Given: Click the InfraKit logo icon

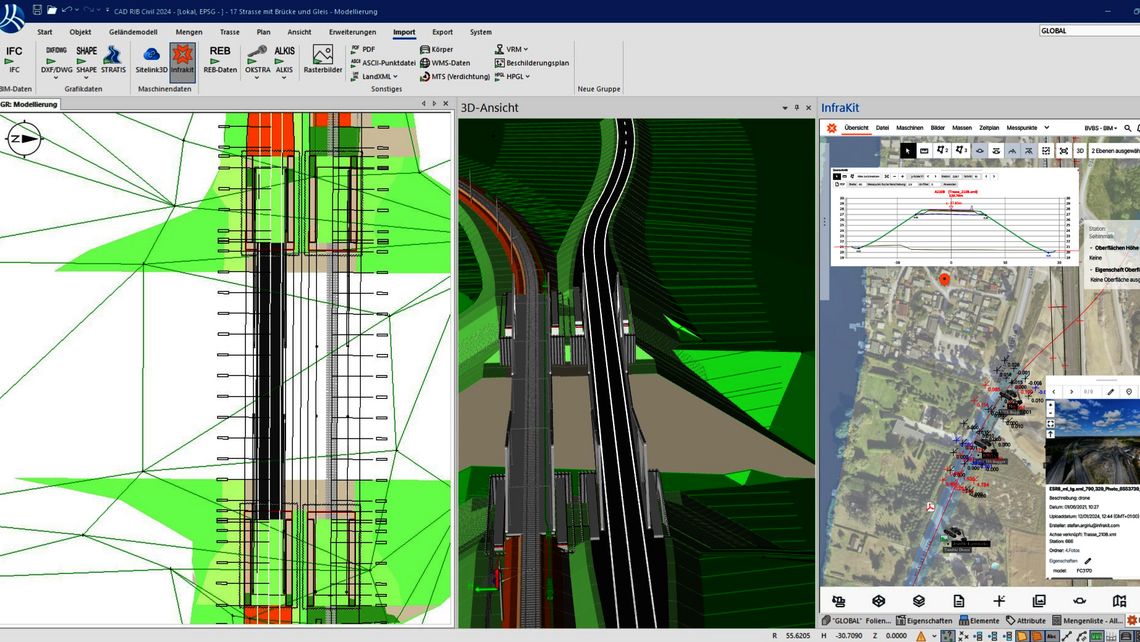Looking at the screenshot, I should (832, 128).
